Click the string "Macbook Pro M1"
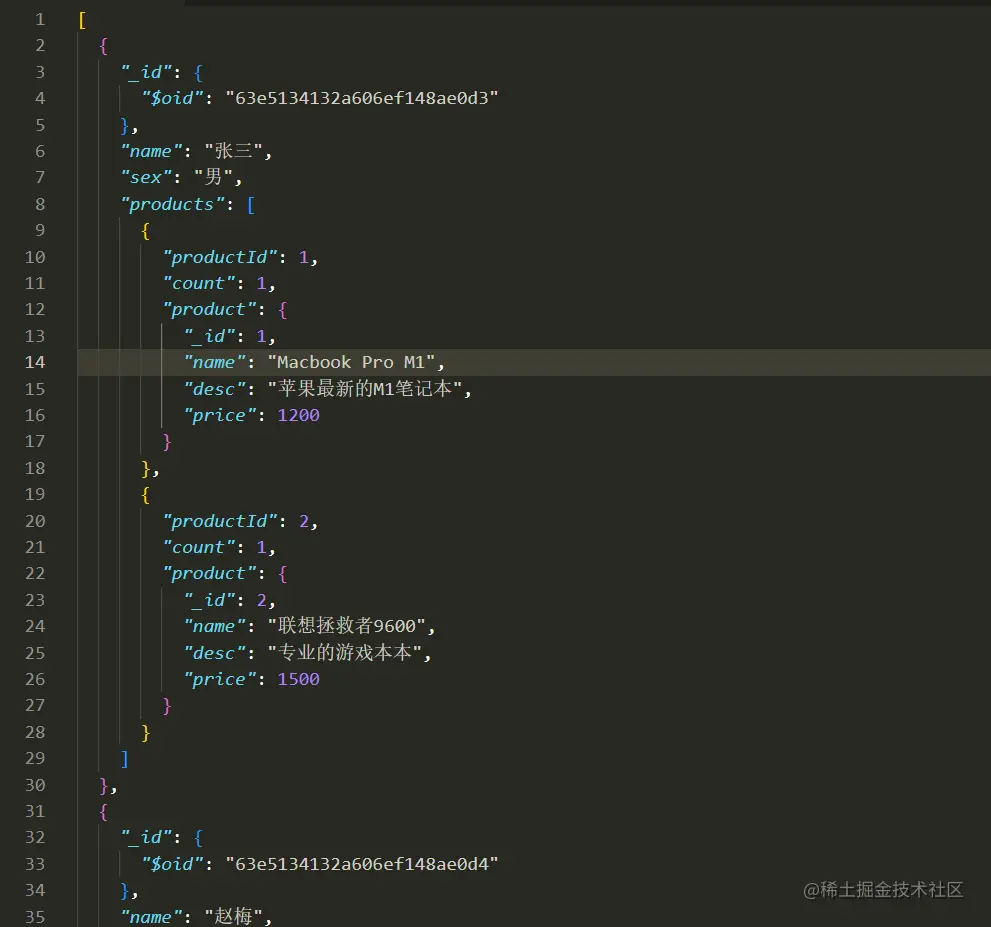The width and height of the screenshot is (991, 927). point(351,362)
